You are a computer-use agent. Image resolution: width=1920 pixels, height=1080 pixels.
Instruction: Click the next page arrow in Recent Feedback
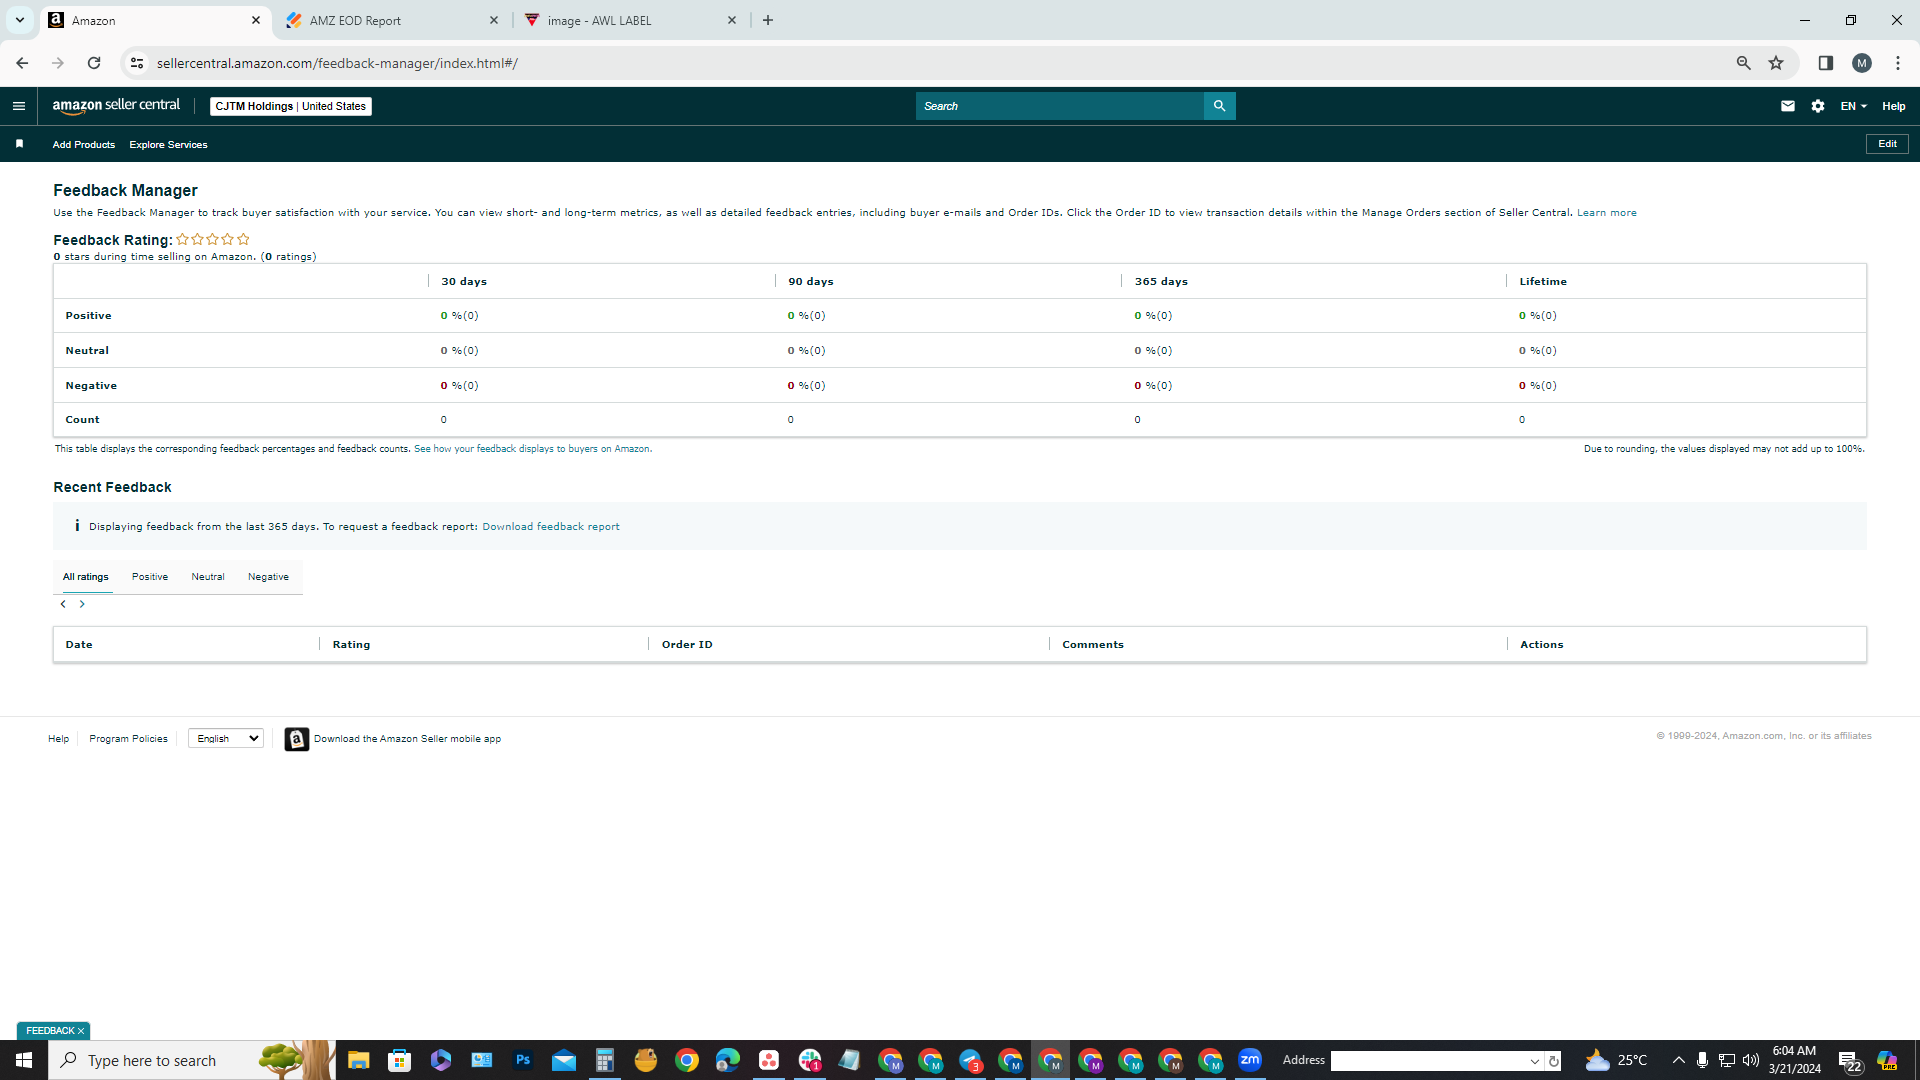coord(82,604)
